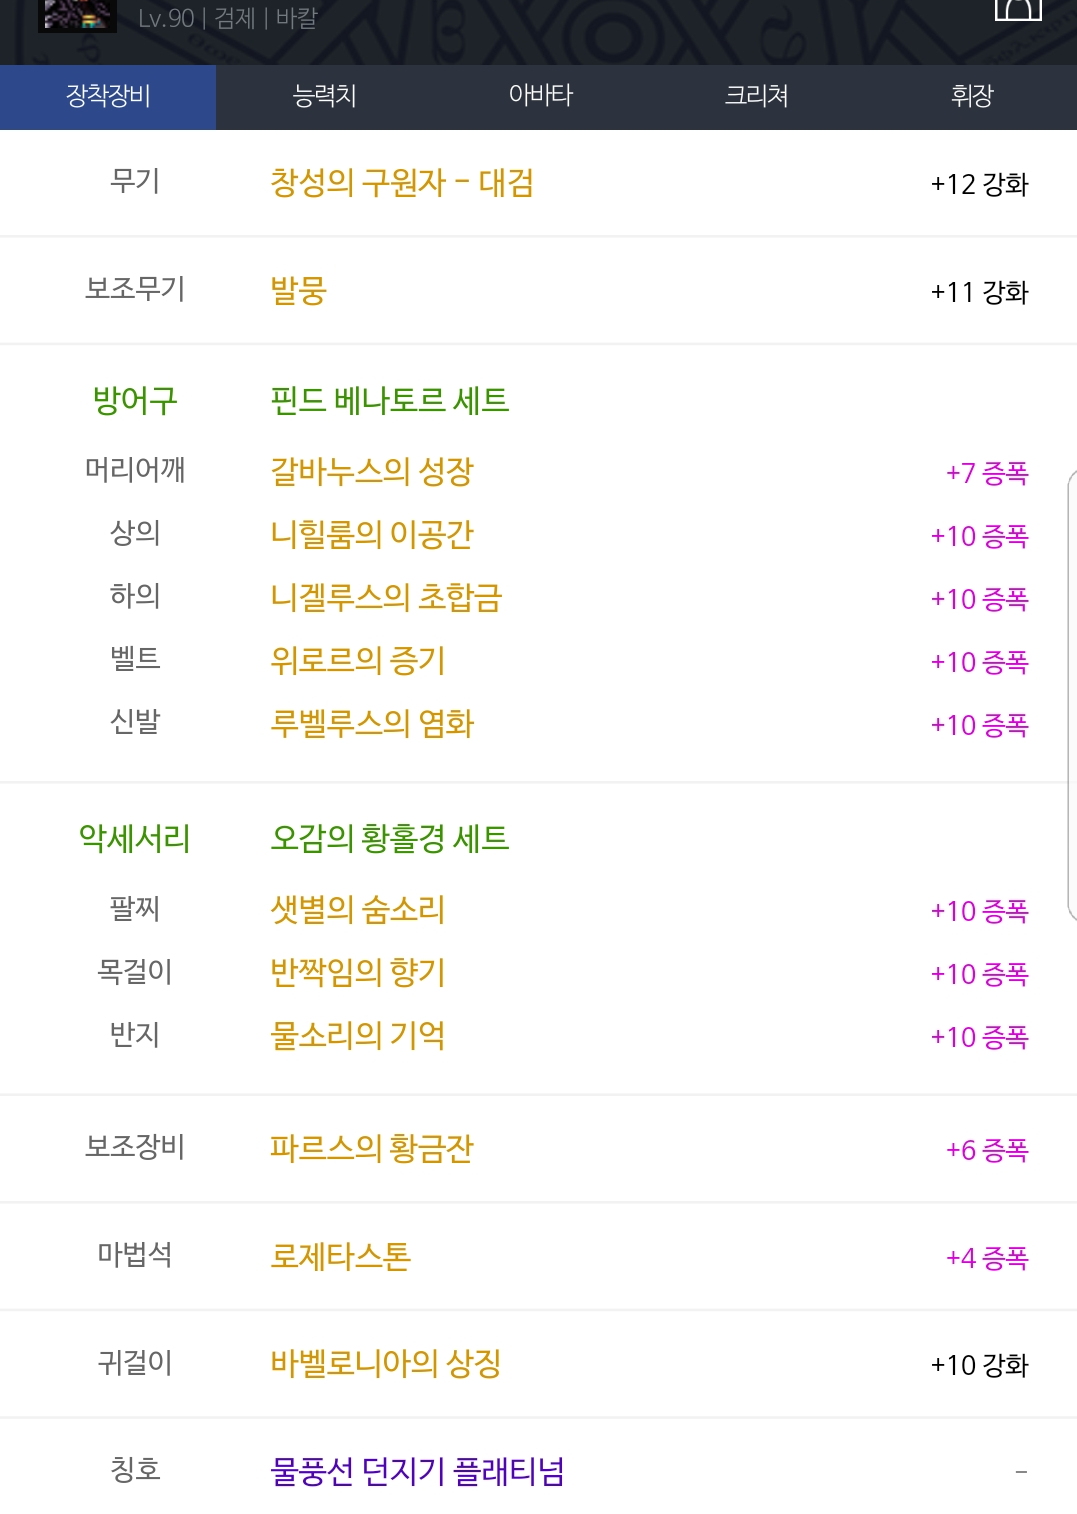Click 갈바누스의 성장 shoulder item
The image size is (1077, 1514).
pos(371,471)
